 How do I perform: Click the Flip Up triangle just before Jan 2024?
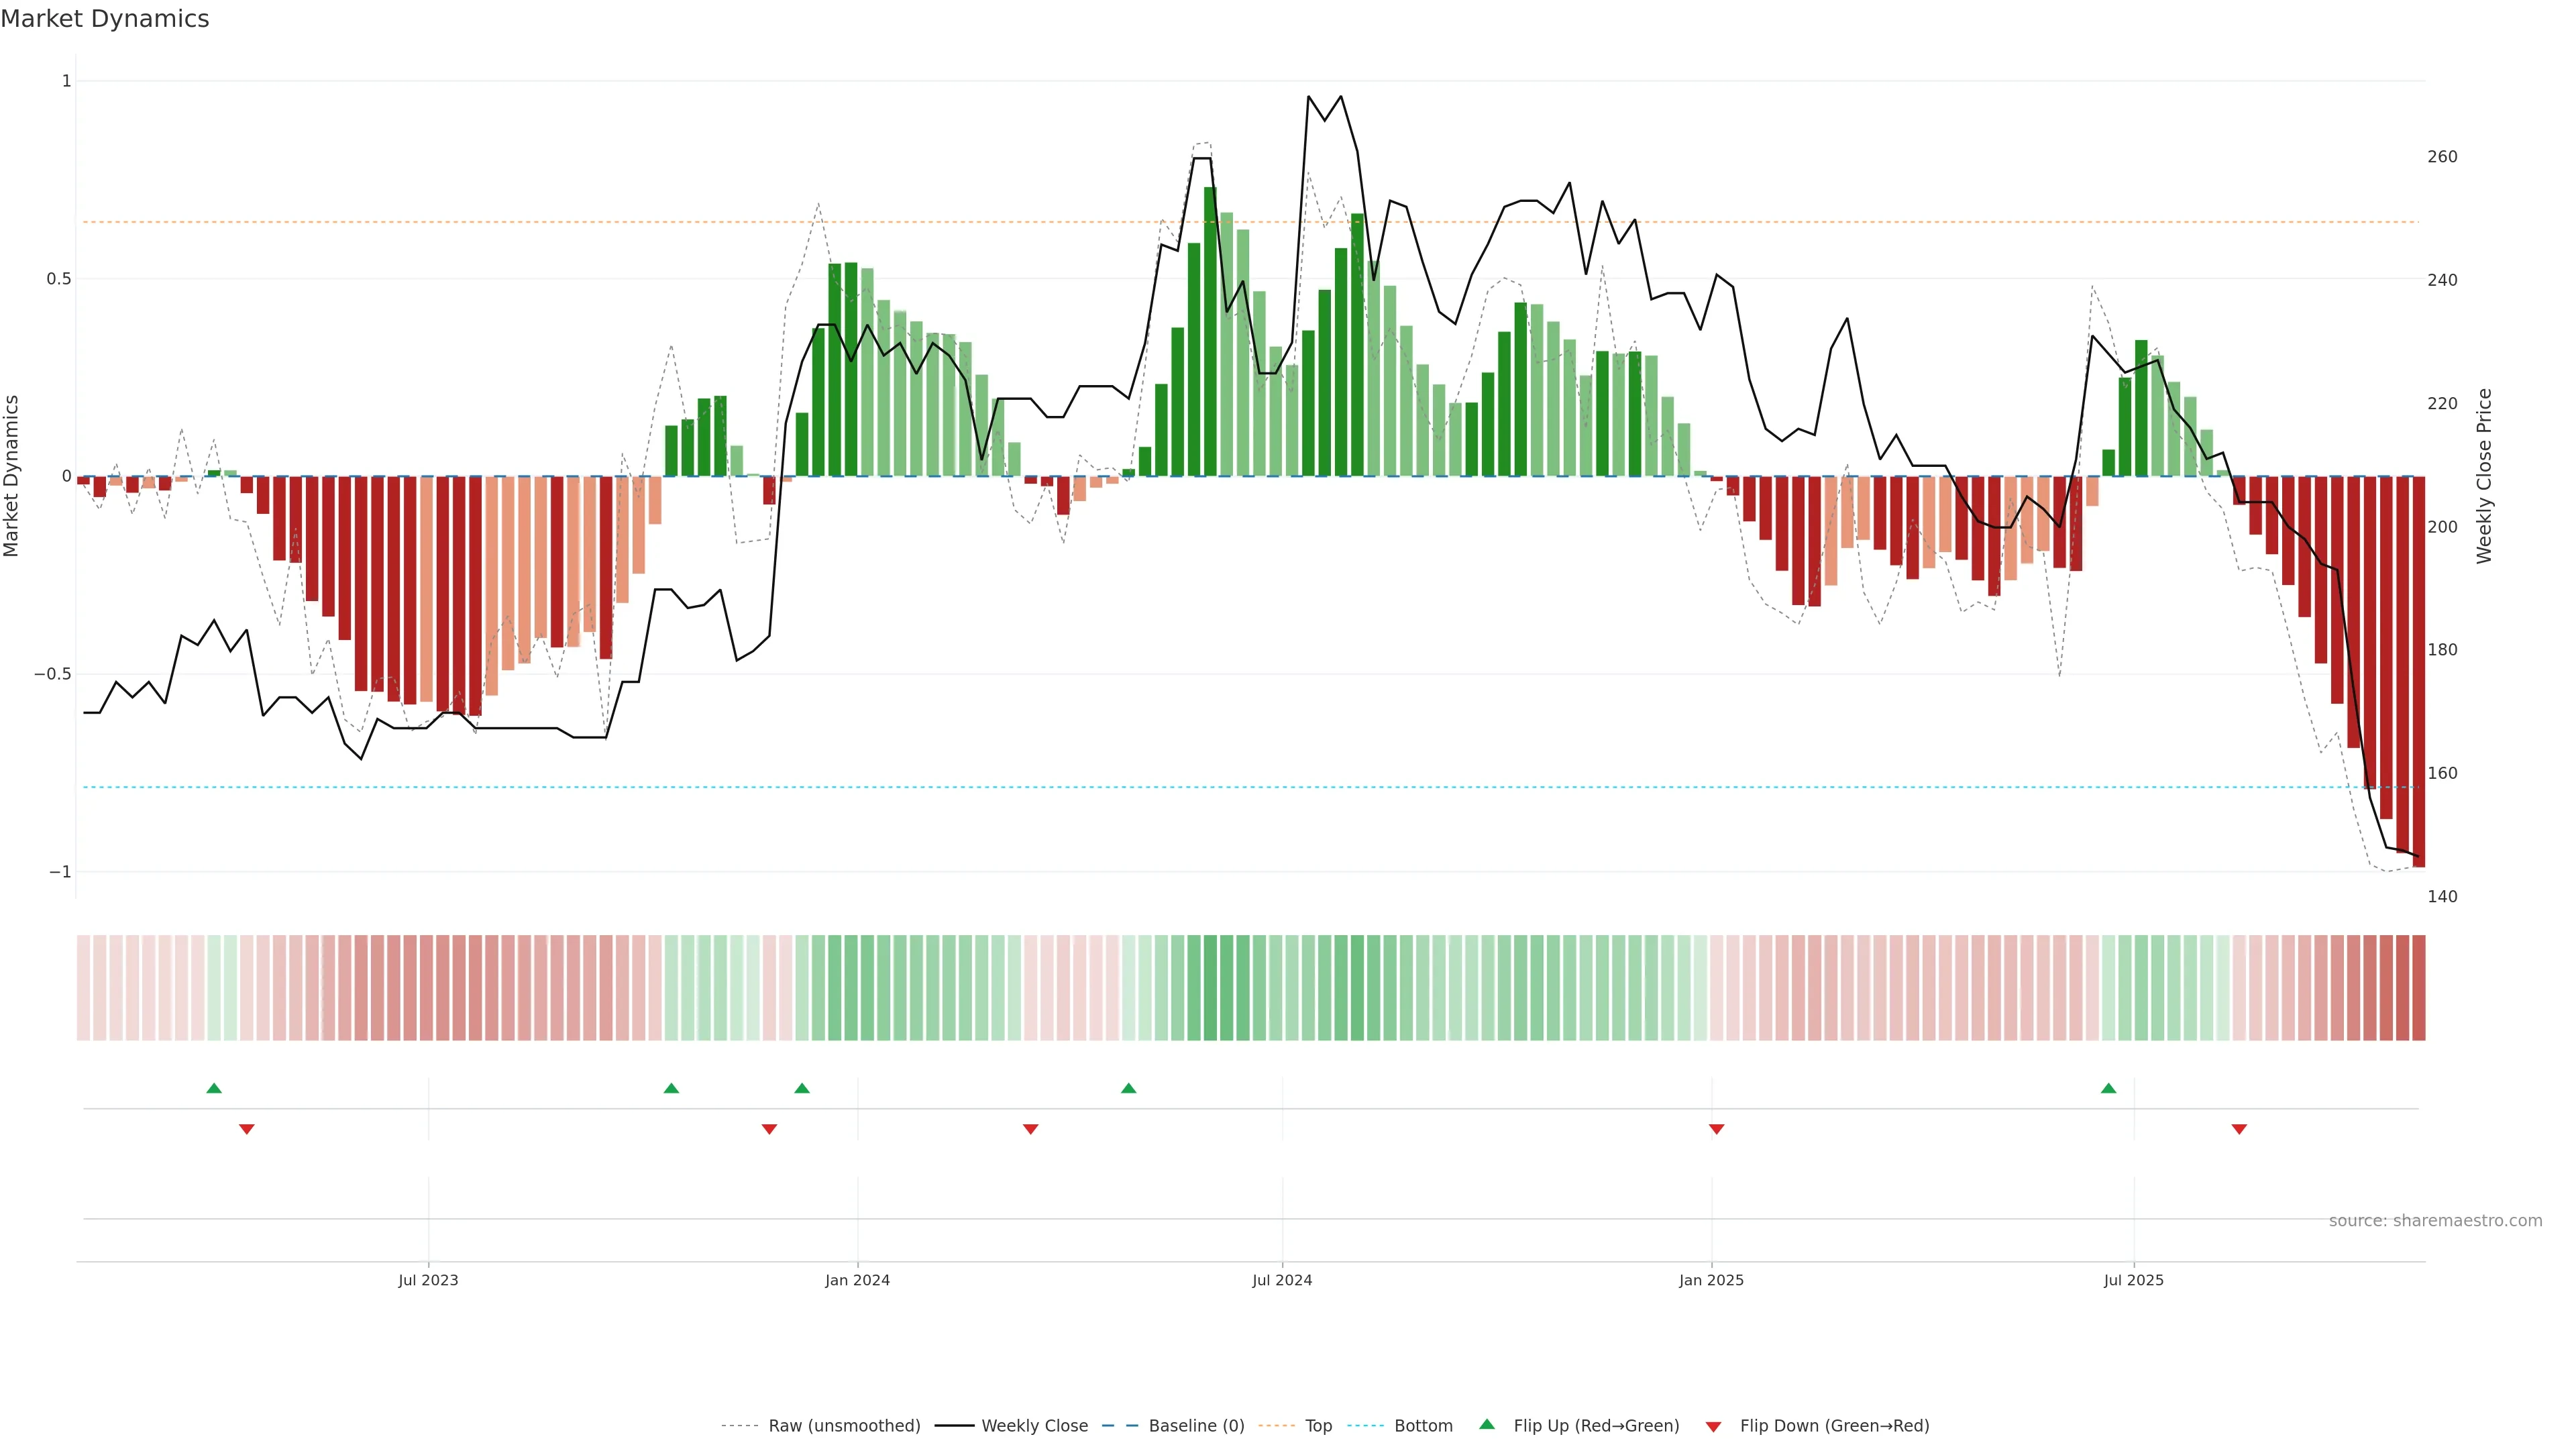802,1088
